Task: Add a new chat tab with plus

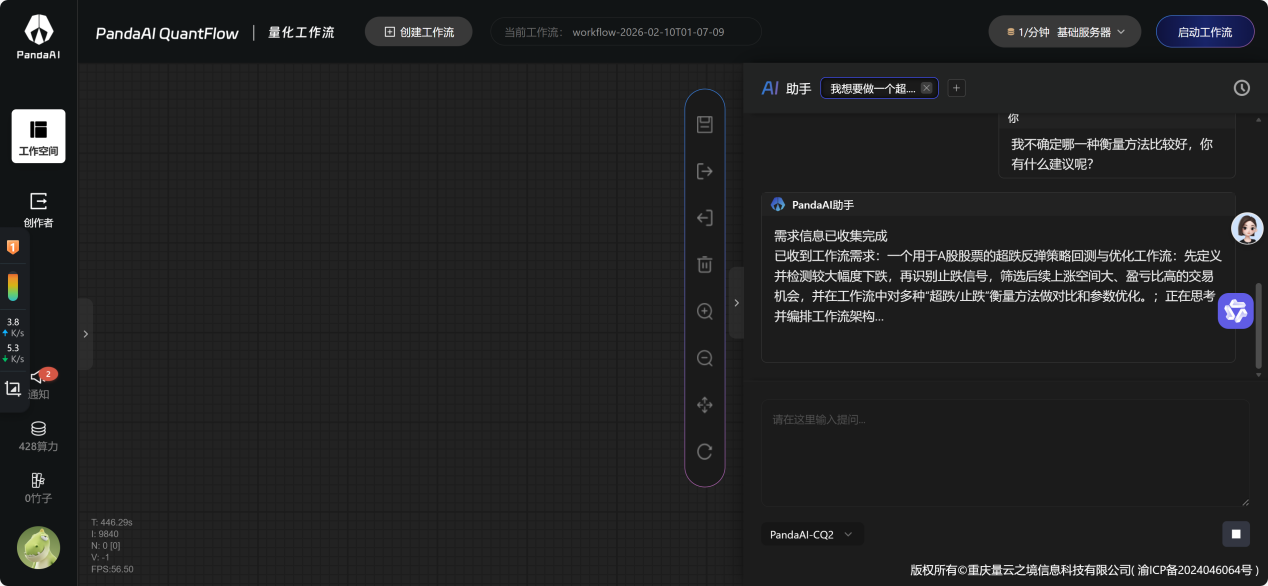Action: [x=956, y=88]
